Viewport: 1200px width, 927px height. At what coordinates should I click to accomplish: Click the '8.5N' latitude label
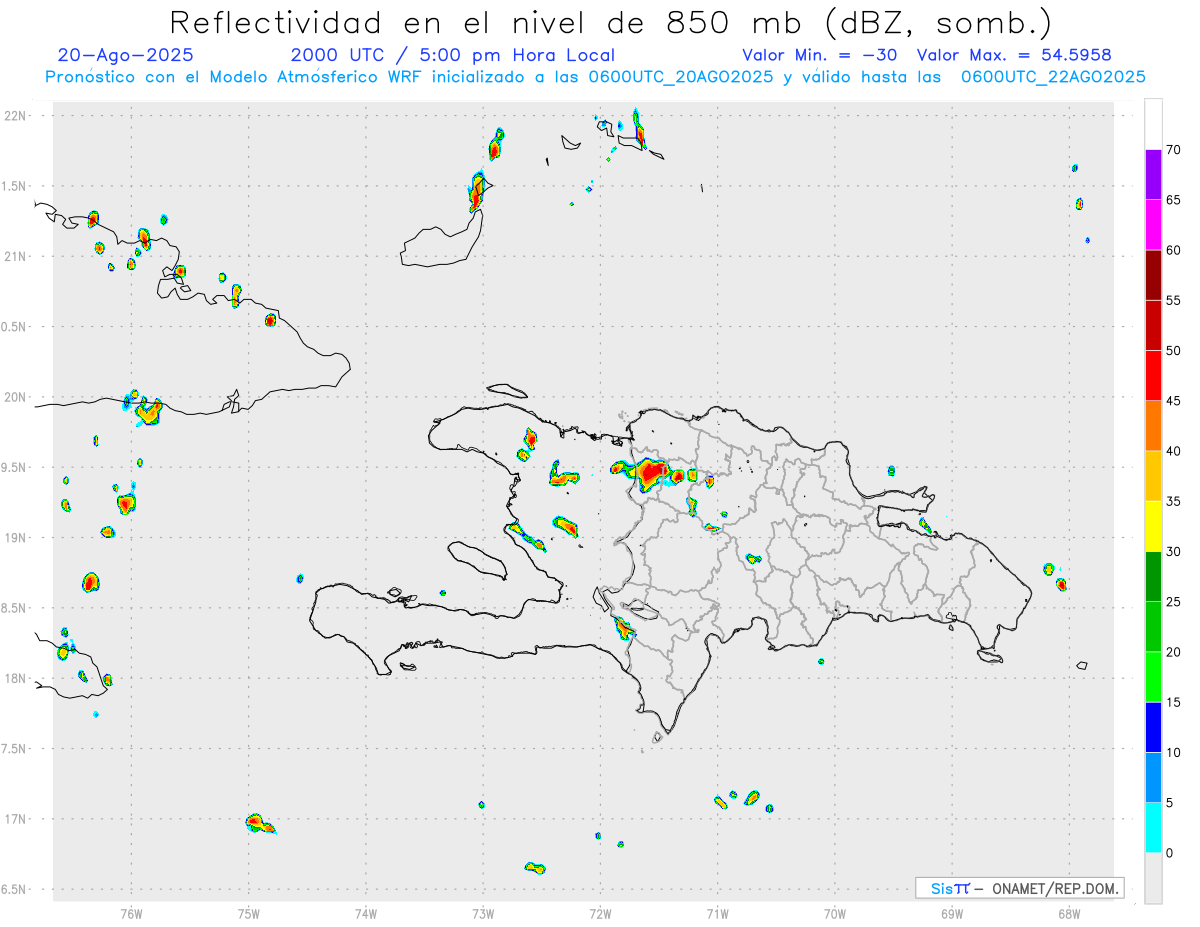click(15, 608)
